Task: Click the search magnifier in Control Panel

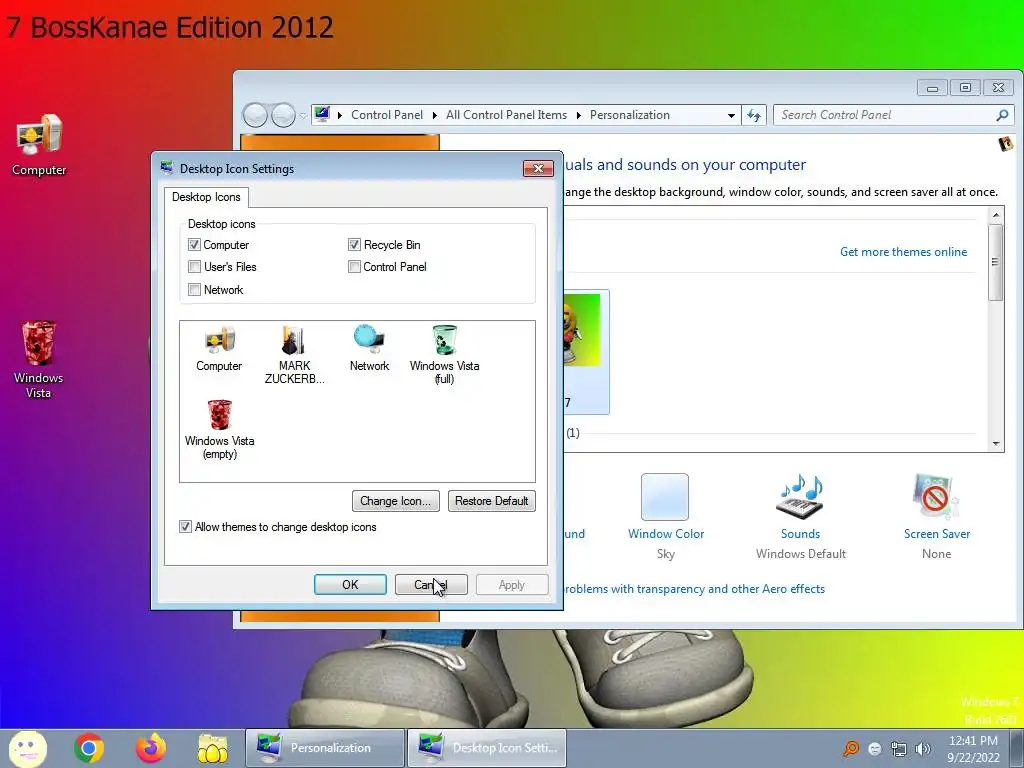Action: [x=1002, y=115]
